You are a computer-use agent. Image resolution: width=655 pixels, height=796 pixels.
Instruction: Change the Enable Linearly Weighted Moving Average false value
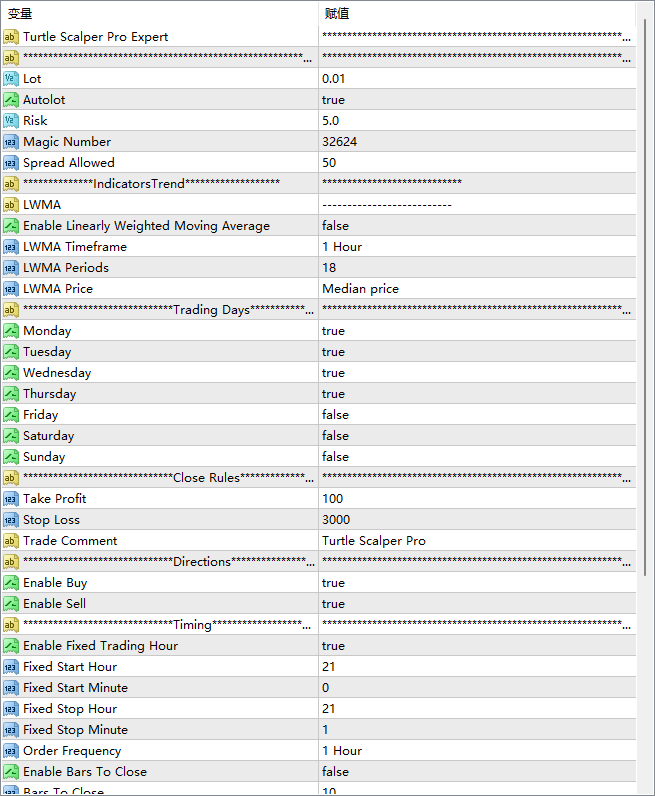pyautogui.click(x=477, y=225)
